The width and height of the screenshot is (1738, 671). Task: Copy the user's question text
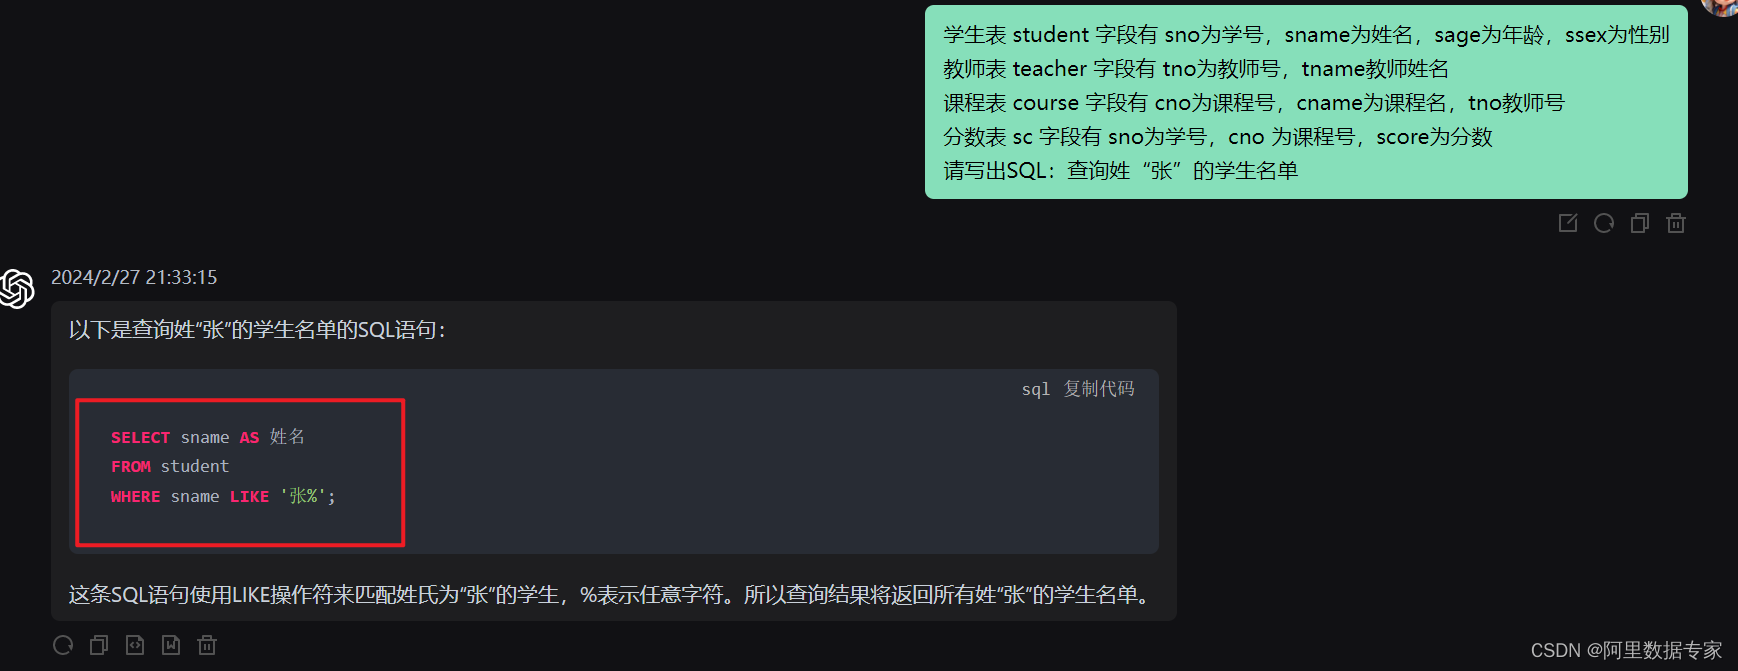[x=1640, y=223]
